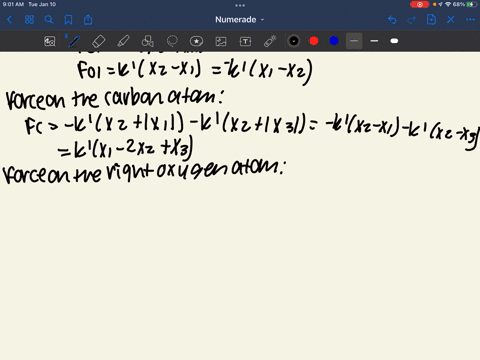480x360 pixels.
Task: Select the Eraser tool
Action: pos(99,41)
